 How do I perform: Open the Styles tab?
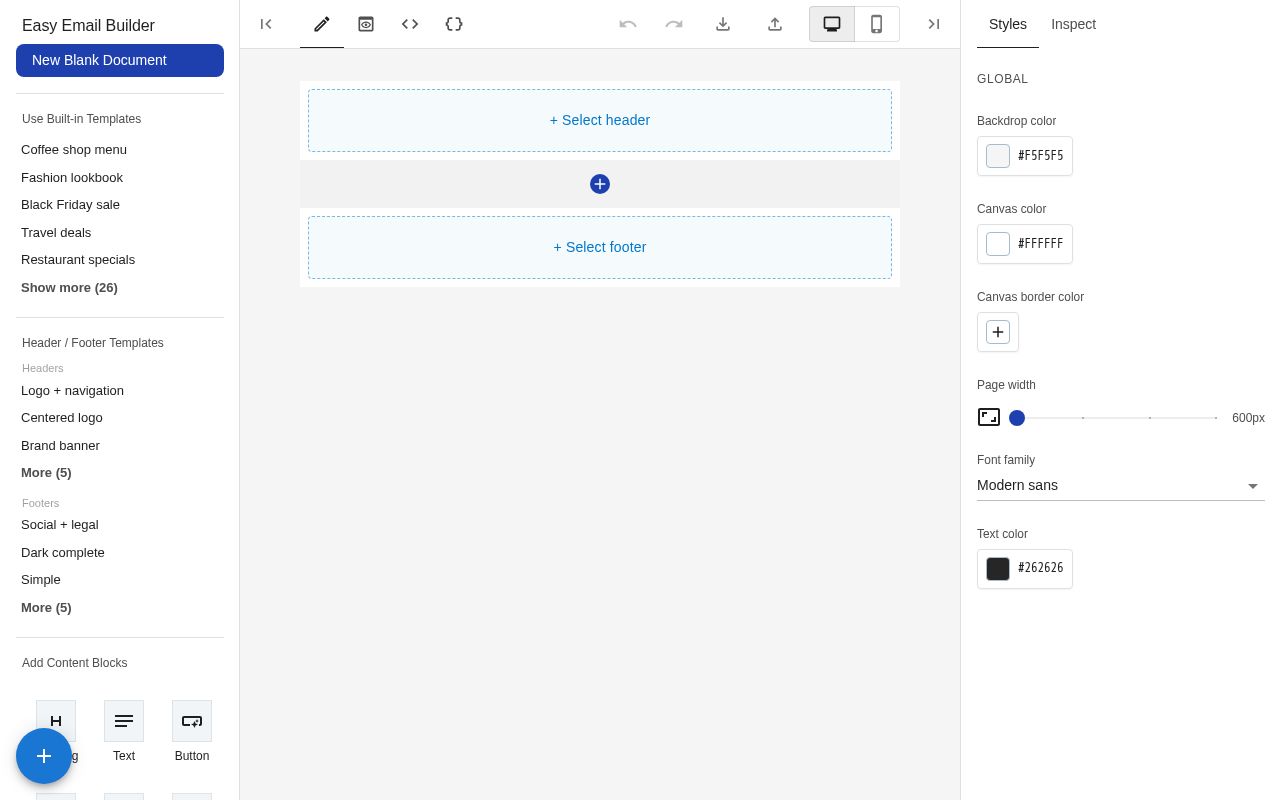point(1008,24)
